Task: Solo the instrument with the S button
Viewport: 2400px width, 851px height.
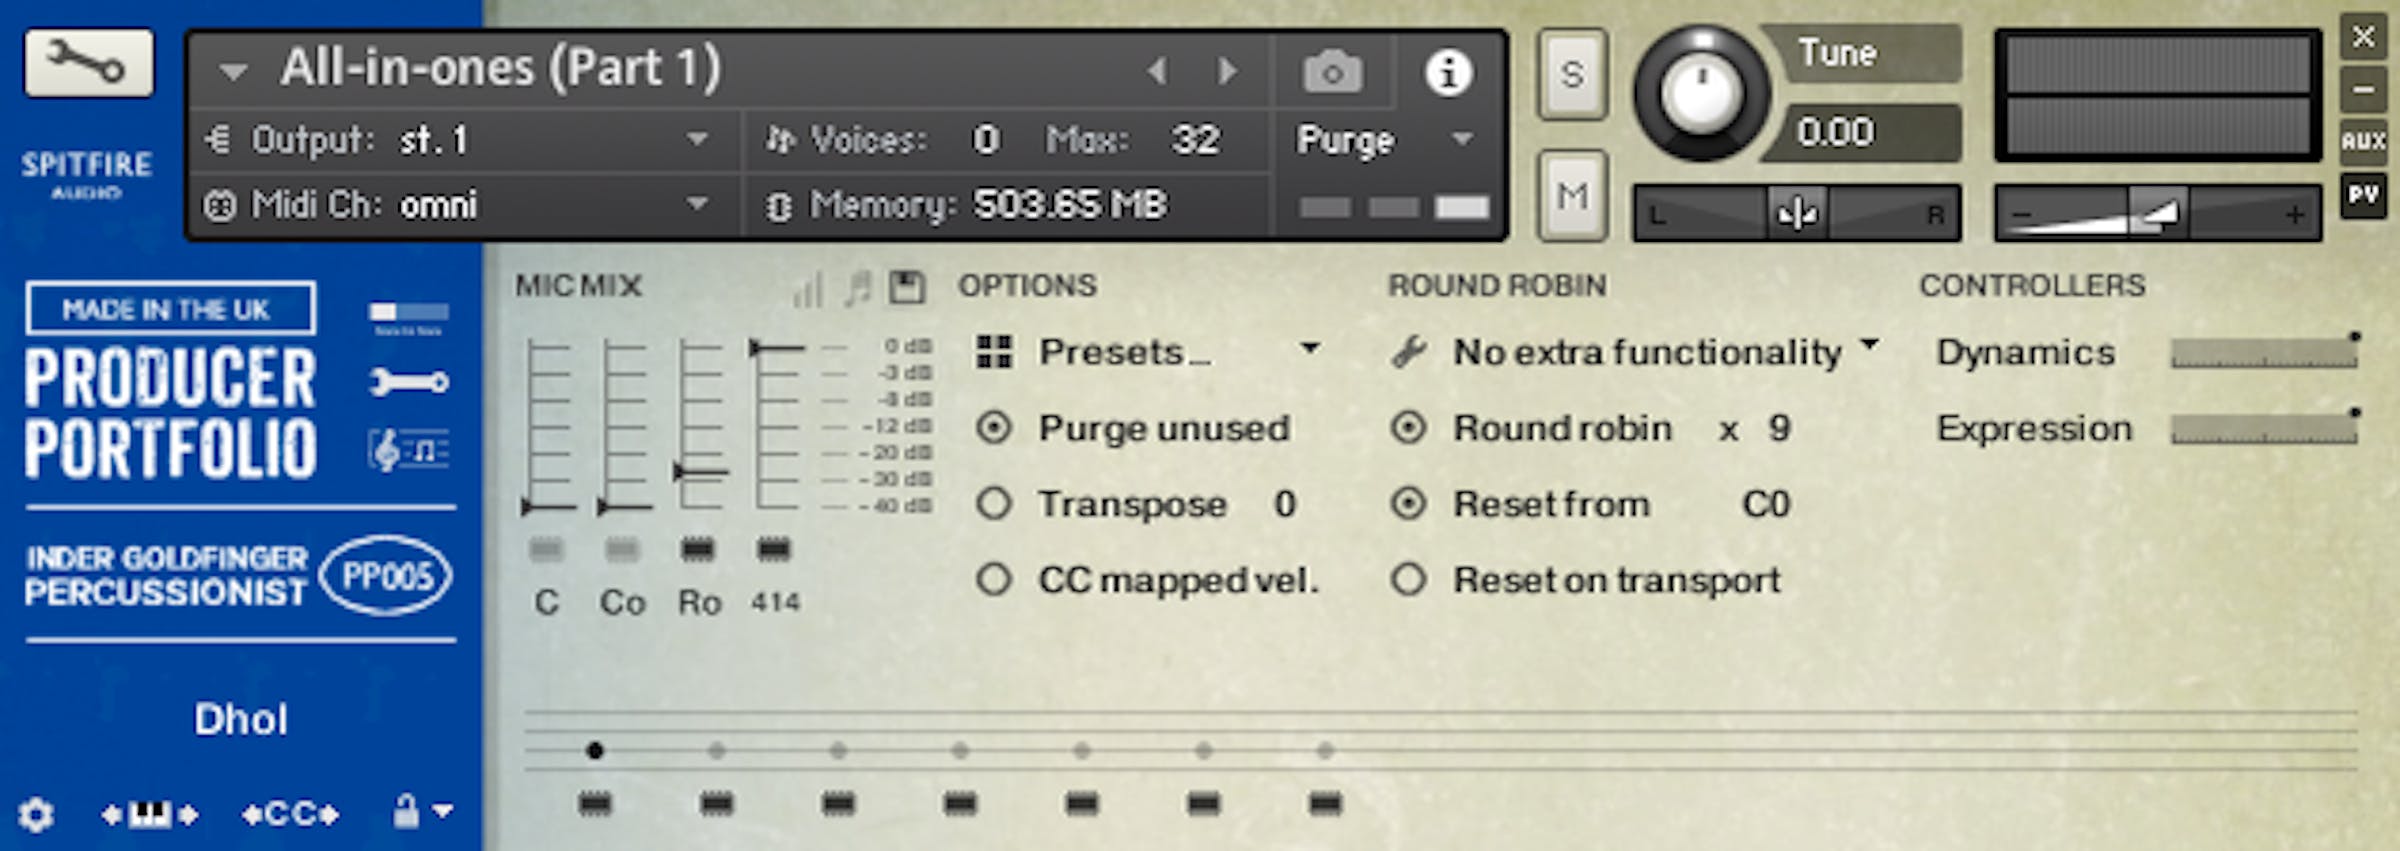Action: (x=1572, y=75)
